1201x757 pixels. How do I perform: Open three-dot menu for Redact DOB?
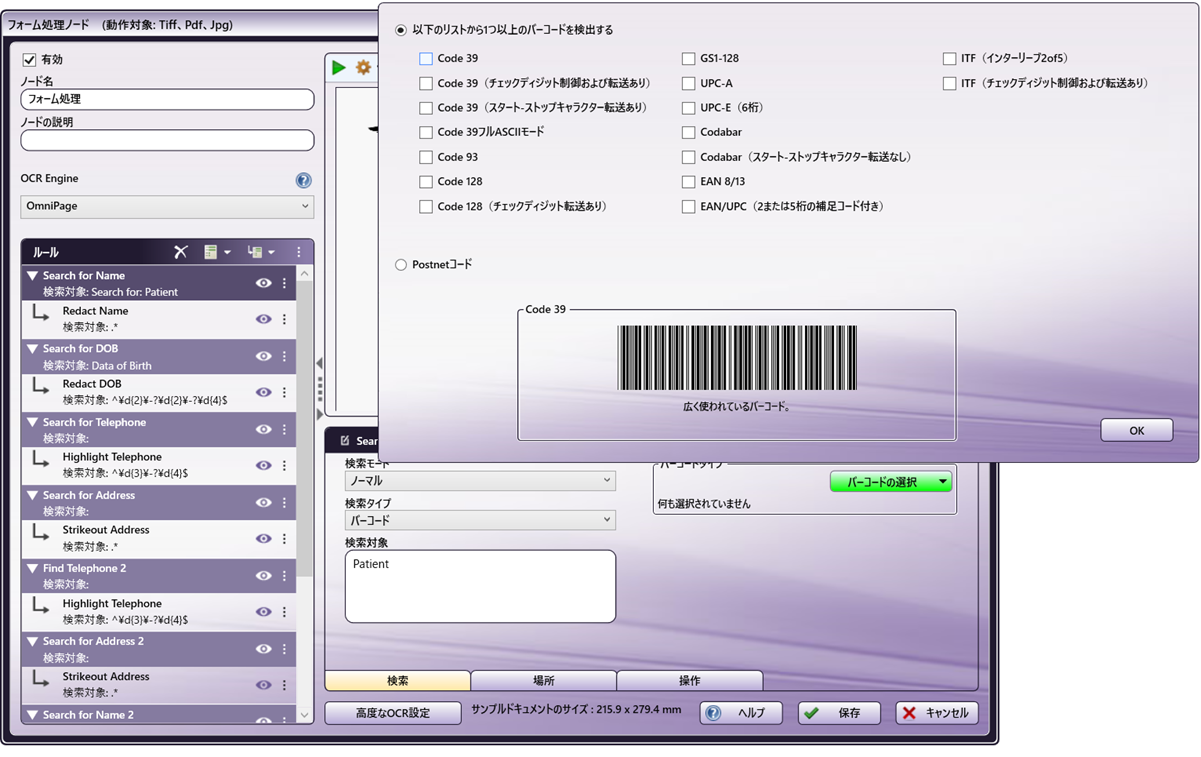click(284, 392)
